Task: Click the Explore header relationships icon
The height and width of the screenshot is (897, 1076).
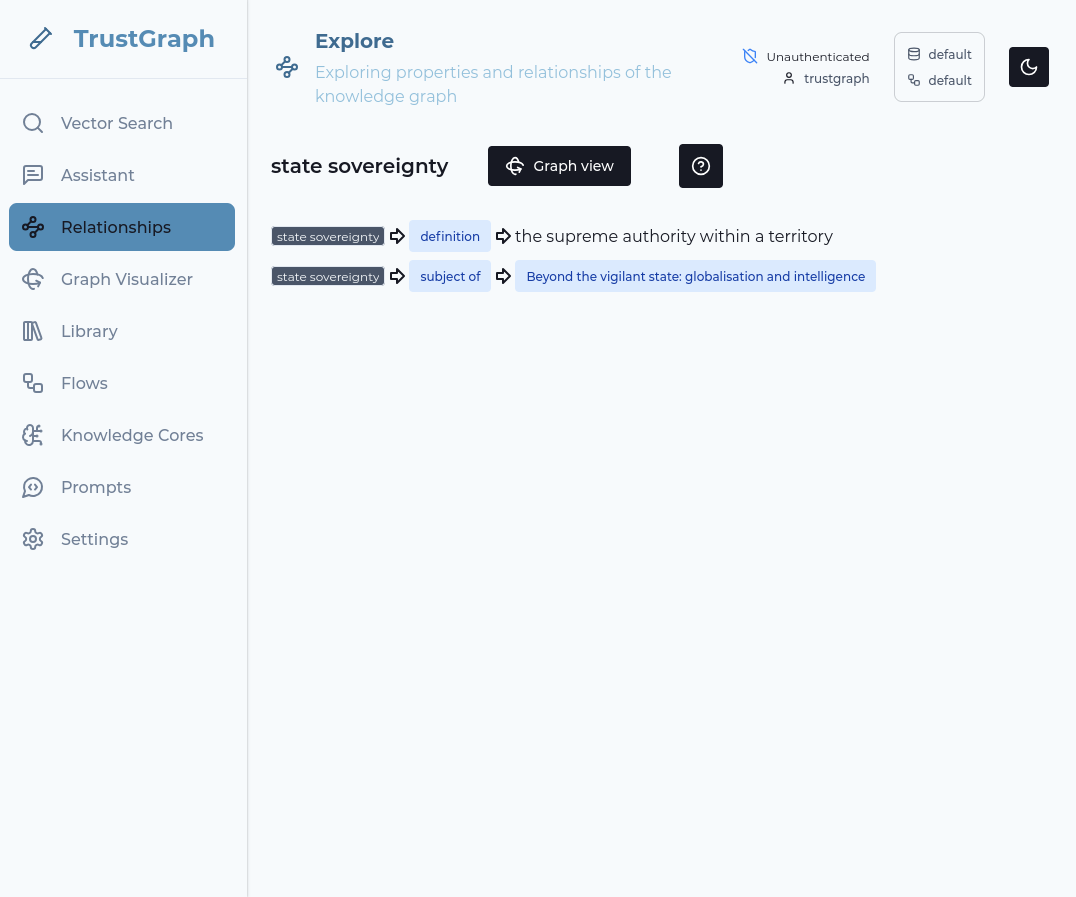Action: pos(287,67)
